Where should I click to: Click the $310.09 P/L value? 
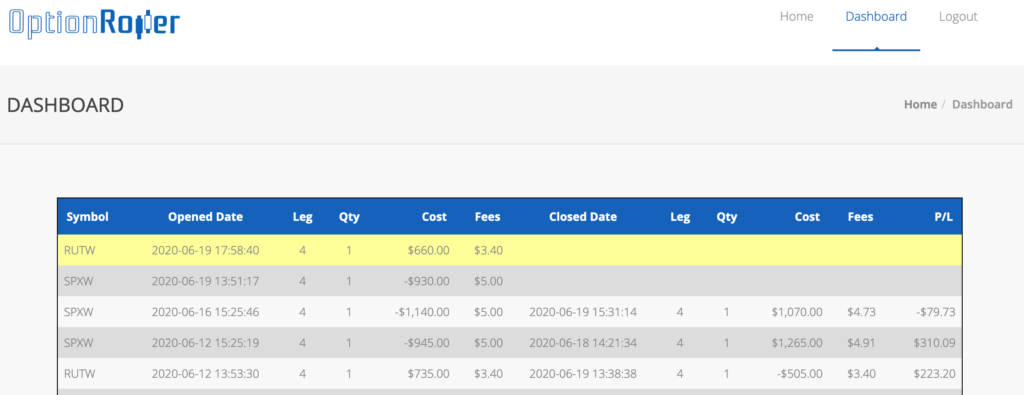936,343
